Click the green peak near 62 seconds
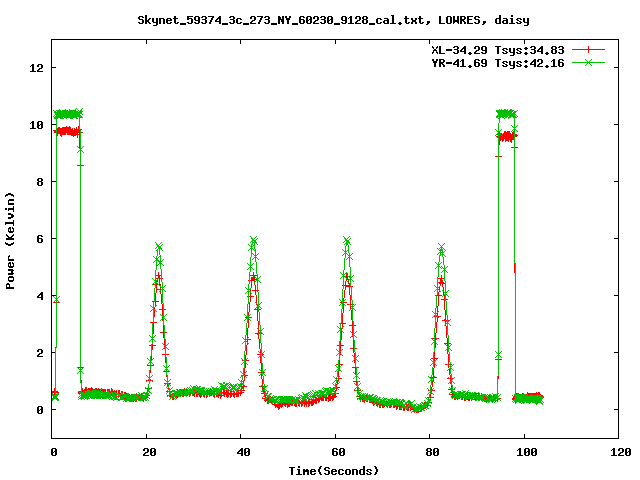Viewport: 640px width, 480px height. click(347, 240)
